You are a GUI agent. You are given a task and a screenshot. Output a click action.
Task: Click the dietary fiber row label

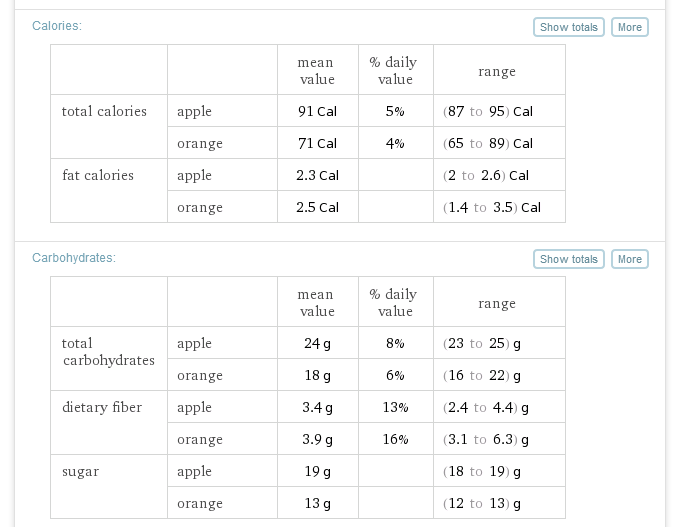(102, 407)
